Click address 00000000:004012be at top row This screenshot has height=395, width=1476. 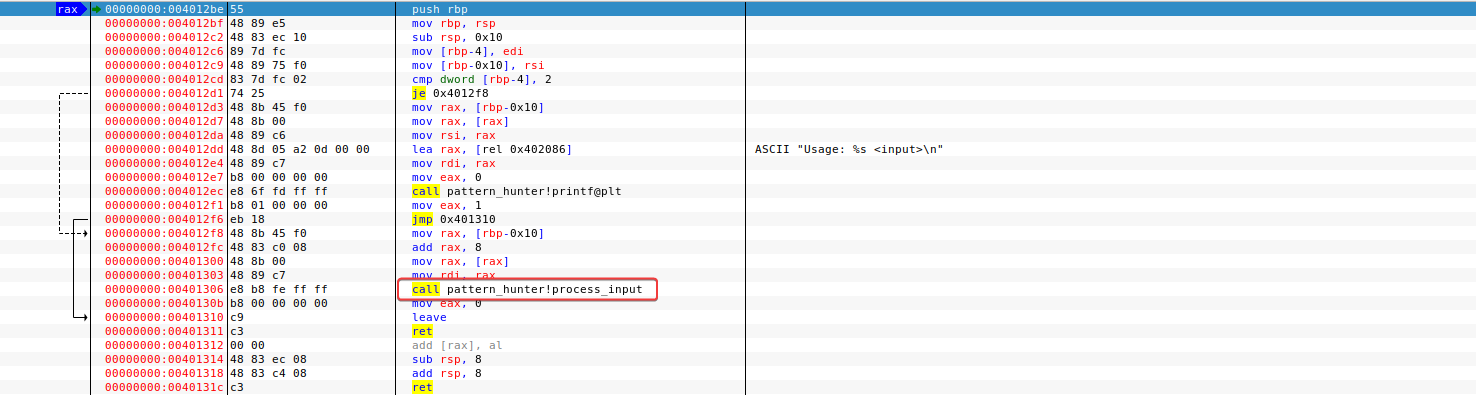coord(165,9)
